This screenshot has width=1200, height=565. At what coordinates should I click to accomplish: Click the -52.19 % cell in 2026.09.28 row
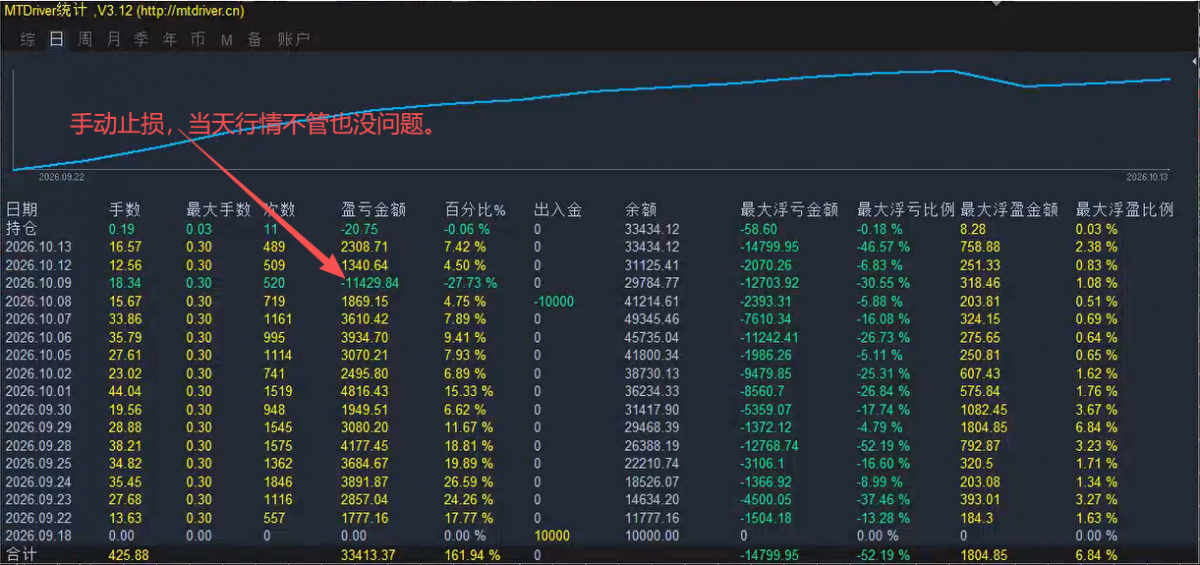click(x=884, y=445)
